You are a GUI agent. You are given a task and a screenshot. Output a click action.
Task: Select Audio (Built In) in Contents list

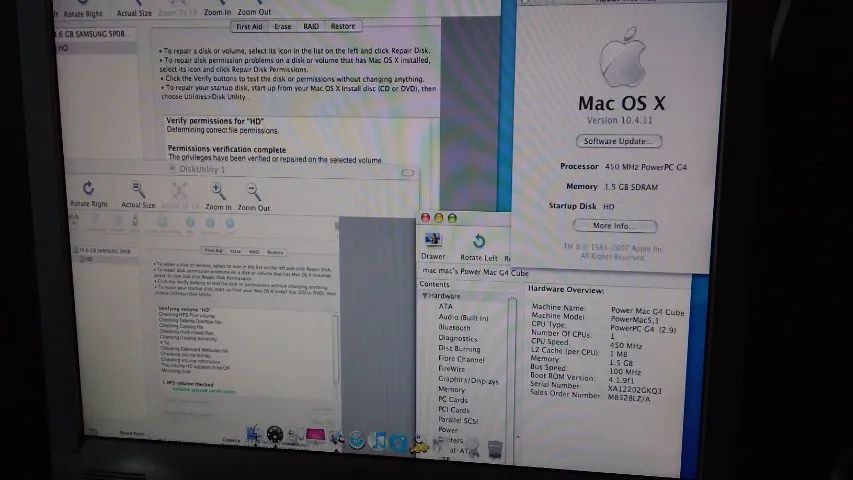463,317
